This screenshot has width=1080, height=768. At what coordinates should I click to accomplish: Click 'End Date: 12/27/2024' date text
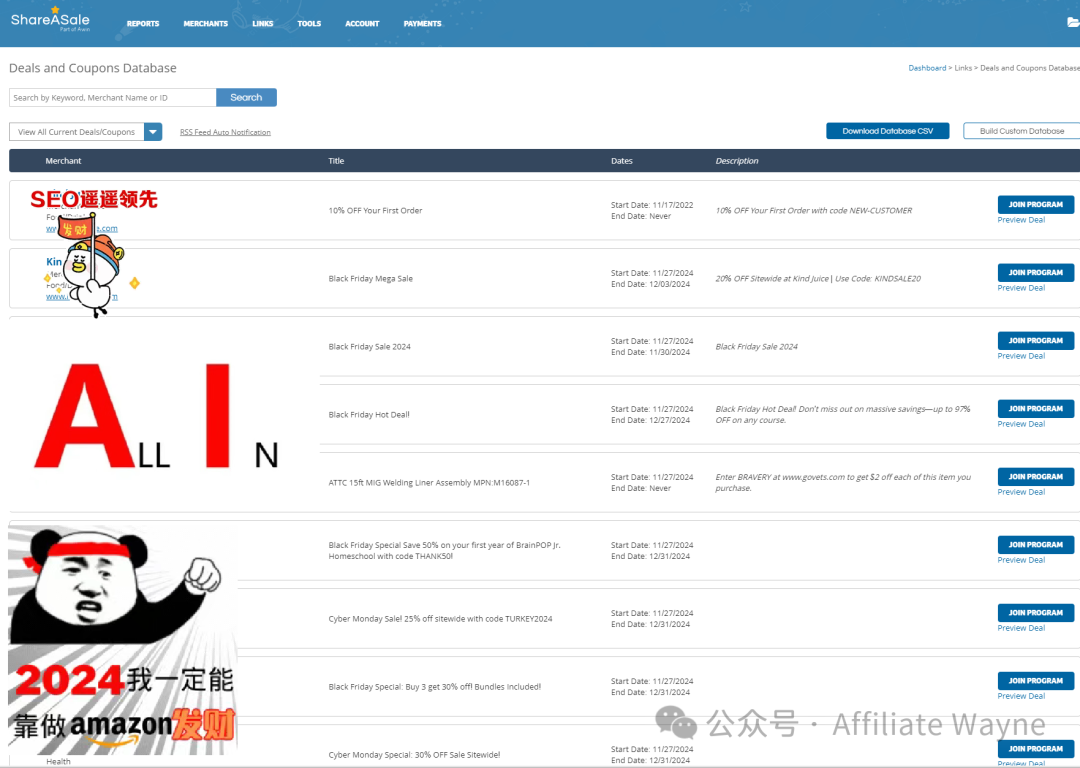click(x=650, y=420)
